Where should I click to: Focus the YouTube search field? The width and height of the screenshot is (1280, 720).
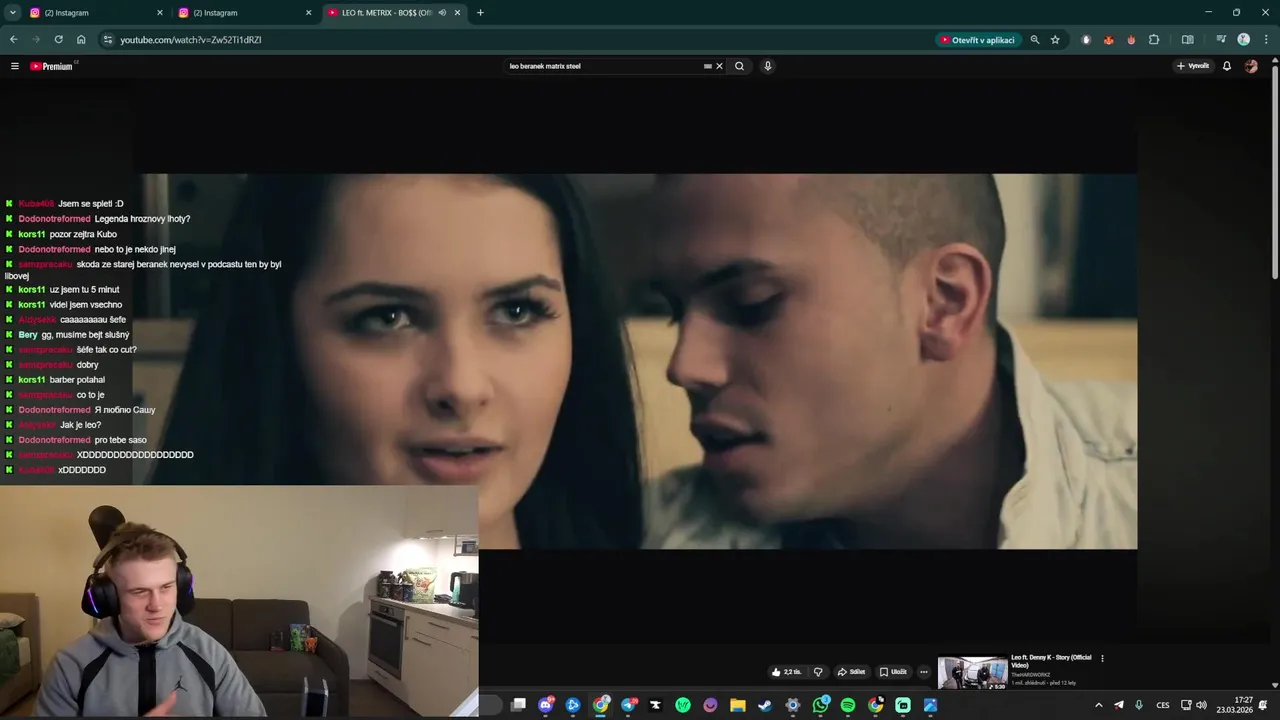[605, 66]
